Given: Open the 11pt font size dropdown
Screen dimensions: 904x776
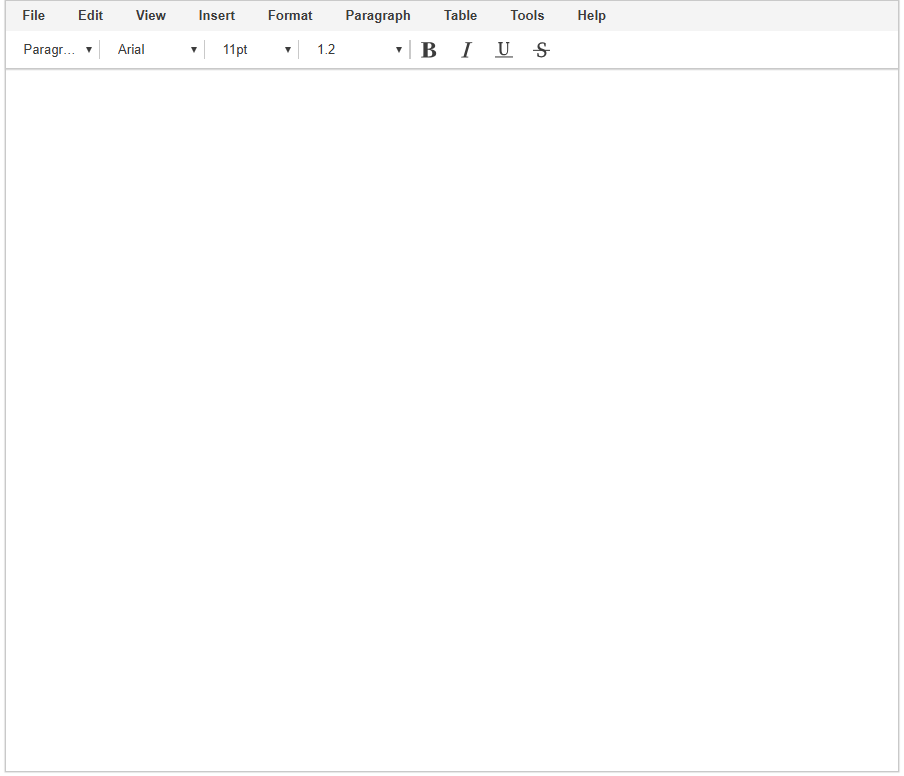Looking at the screenshot, I should click(256, 50).
